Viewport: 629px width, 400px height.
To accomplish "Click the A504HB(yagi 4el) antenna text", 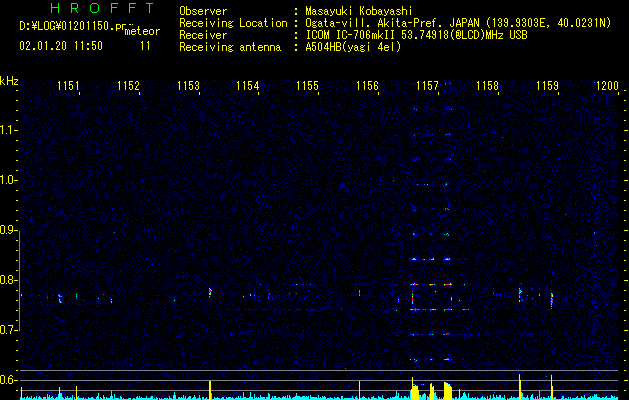I will [x=353, y=47].
